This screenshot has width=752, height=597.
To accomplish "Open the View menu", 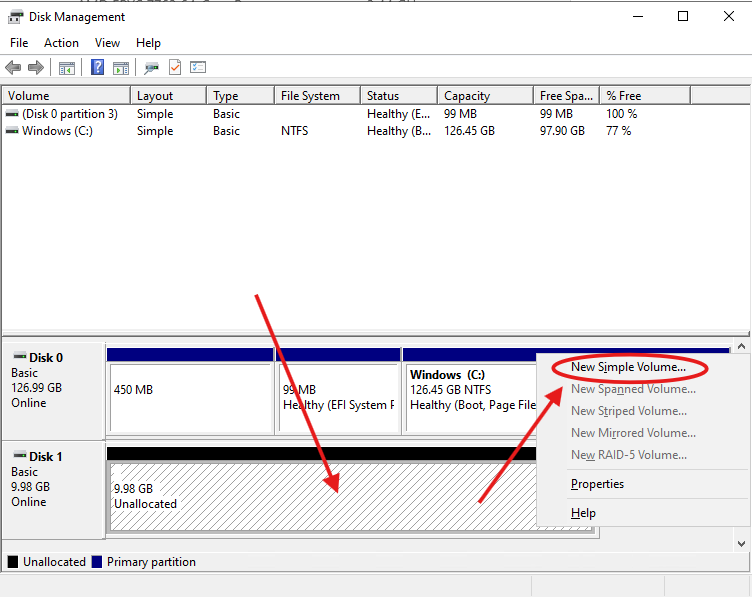I will (107, 43).
